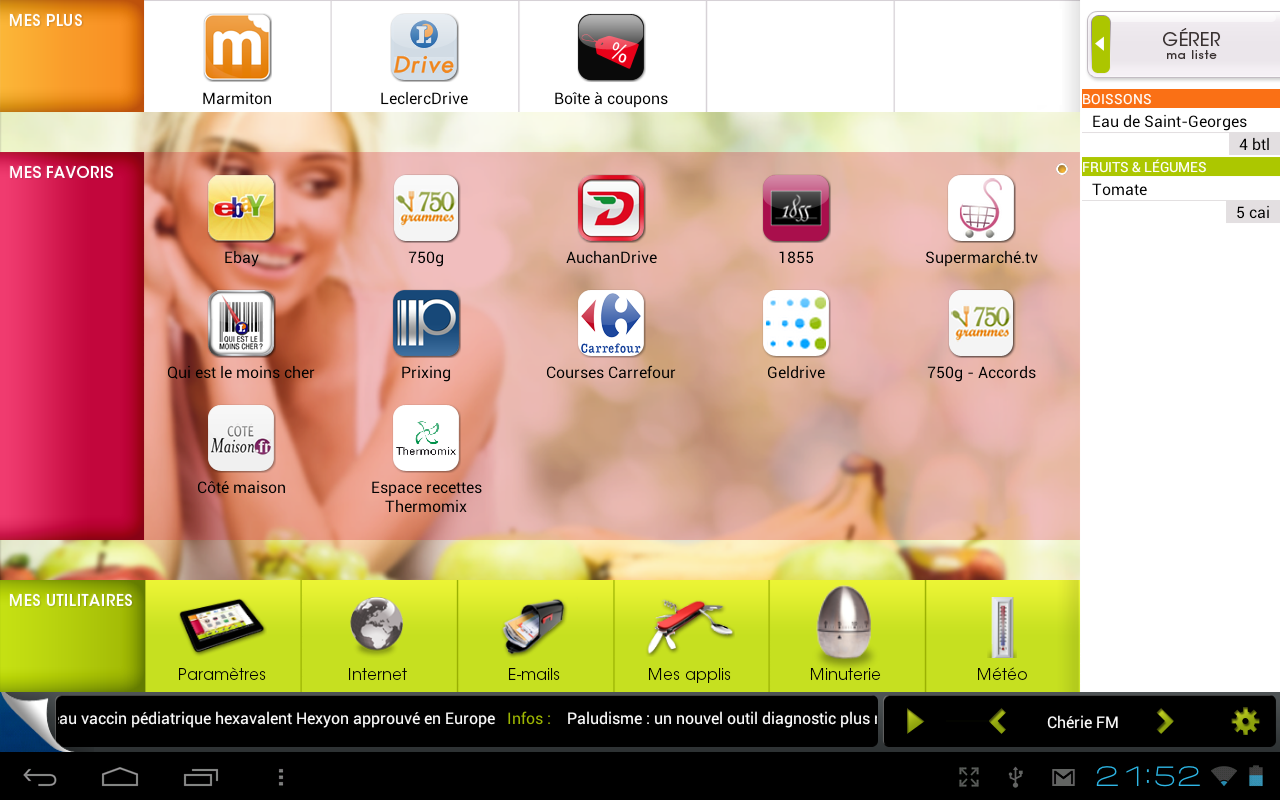Launch the LeclercDrive shortcut

click(424, 48)
